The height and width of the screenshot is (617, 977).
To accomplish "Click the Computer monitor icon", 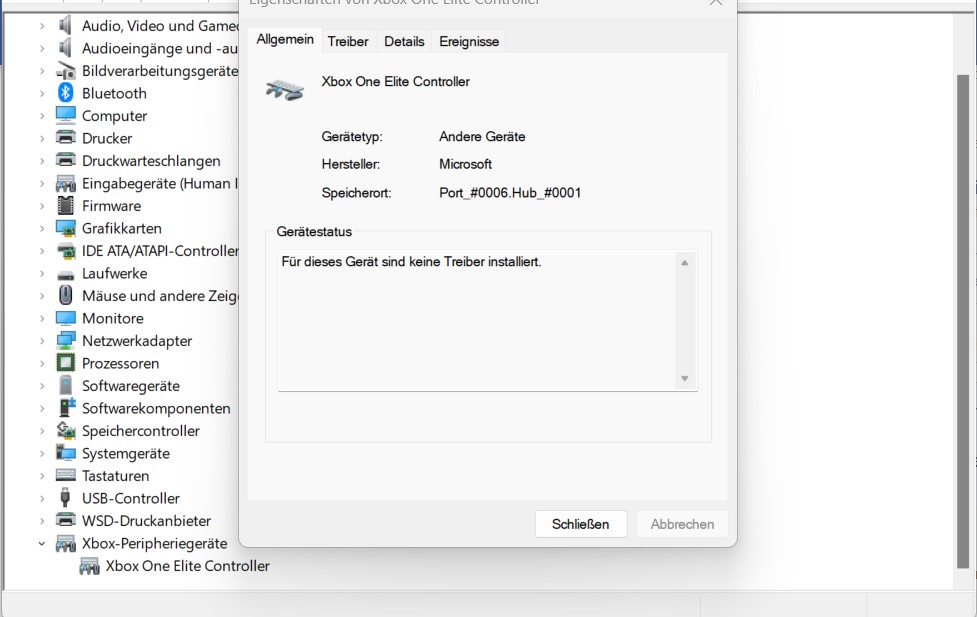I will click(x=65, y=115).
